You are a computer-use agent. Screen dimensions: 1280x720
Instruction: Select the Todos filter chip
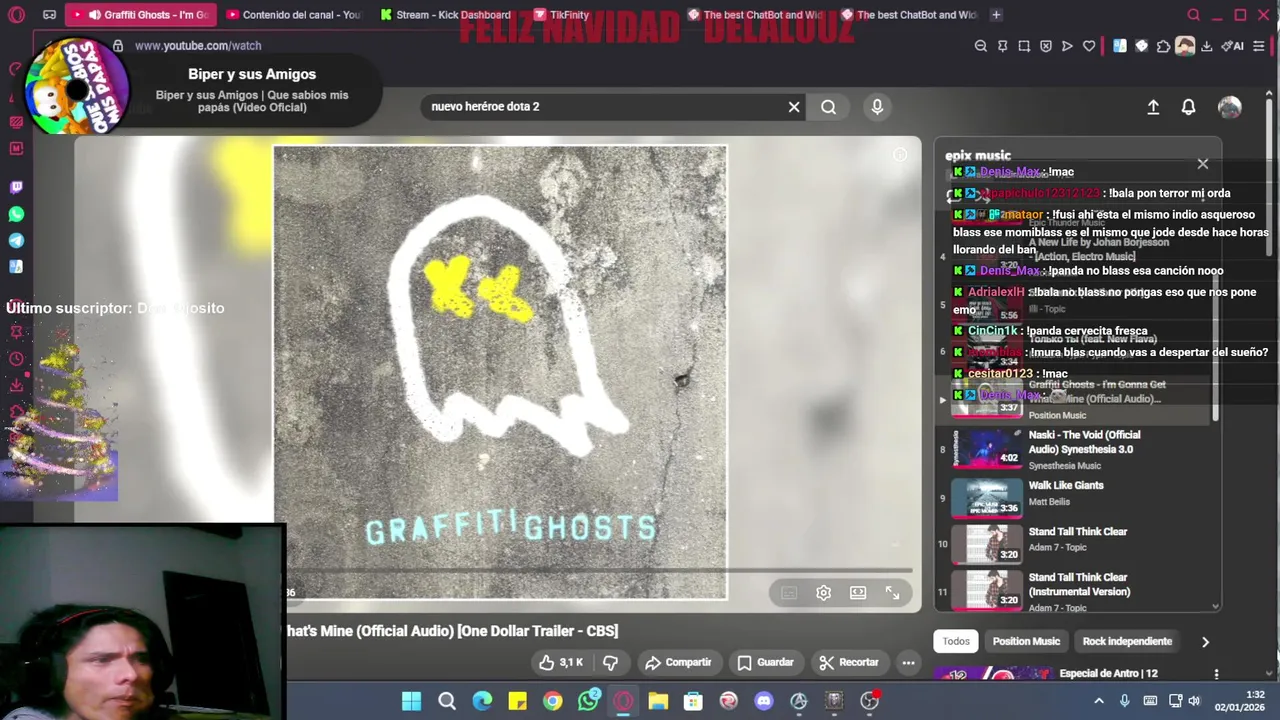pyautogui.click(x=956, y=641)
